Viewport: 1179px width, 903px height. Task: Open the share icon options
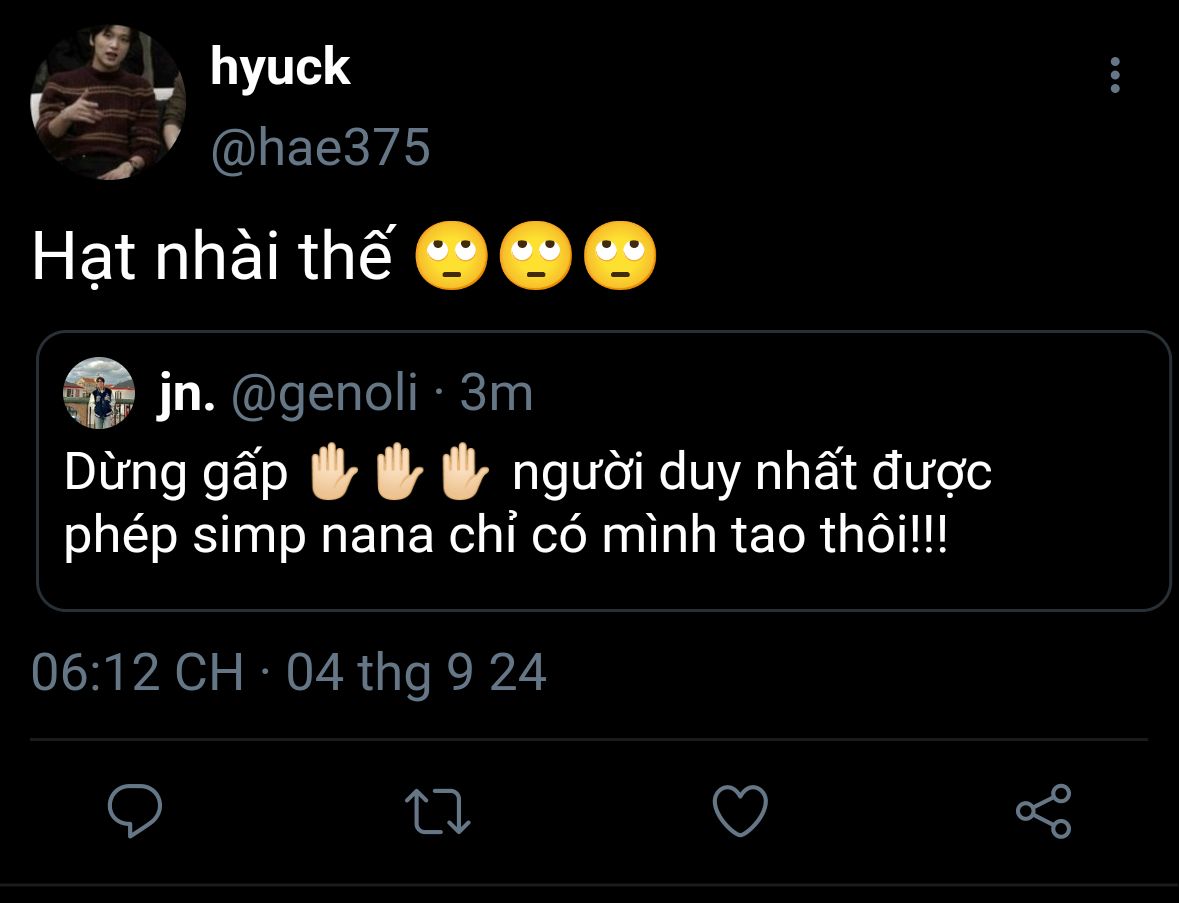pos(1043,810)
